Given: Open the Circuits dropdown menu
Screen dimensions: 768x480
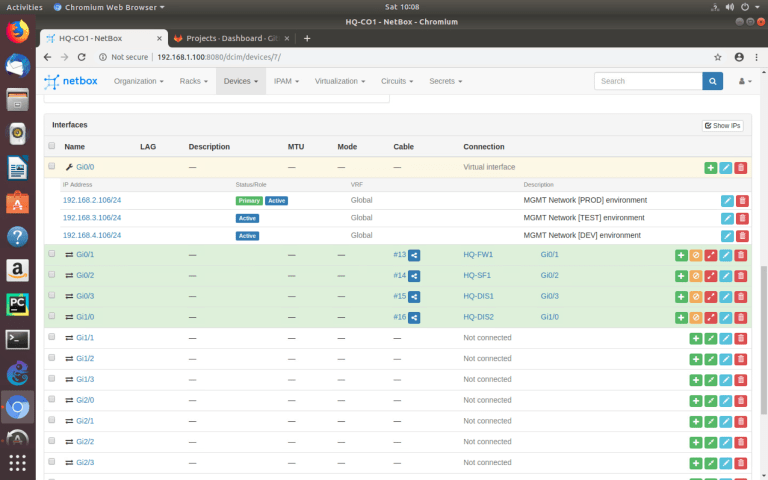Looking at the screenshot, I should [x=397, y=81].
